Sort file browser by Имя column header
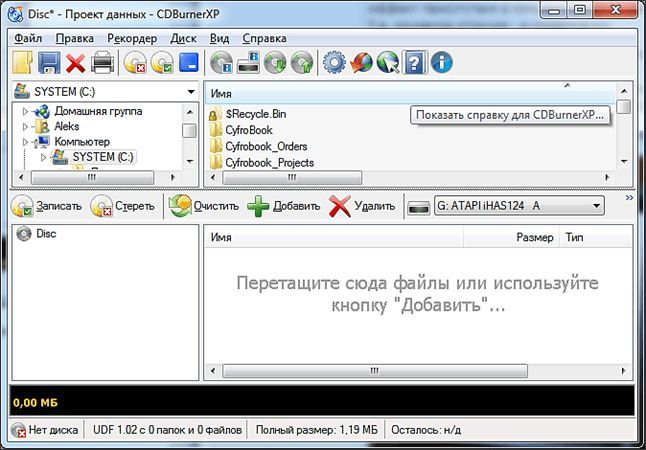 pyautogui.click(x=410, y=94)
